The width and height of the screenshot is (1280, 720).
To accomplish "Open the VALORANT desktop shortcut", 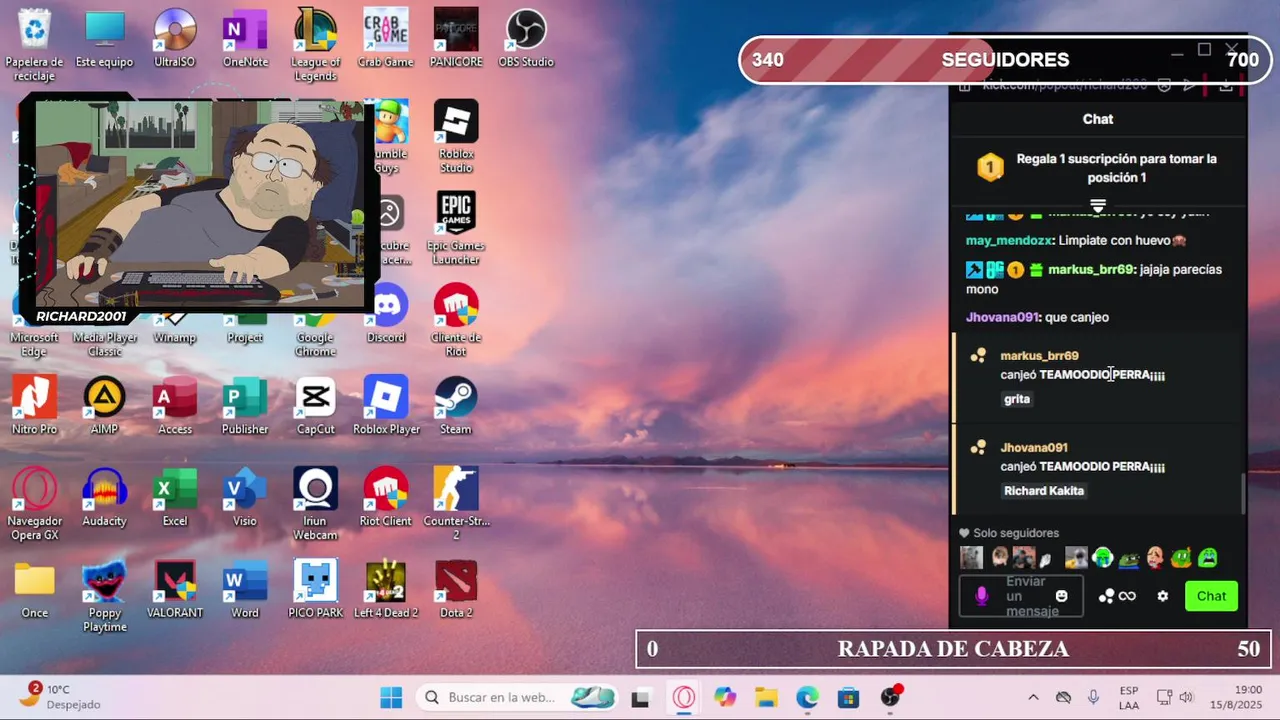I will [175, 590].
